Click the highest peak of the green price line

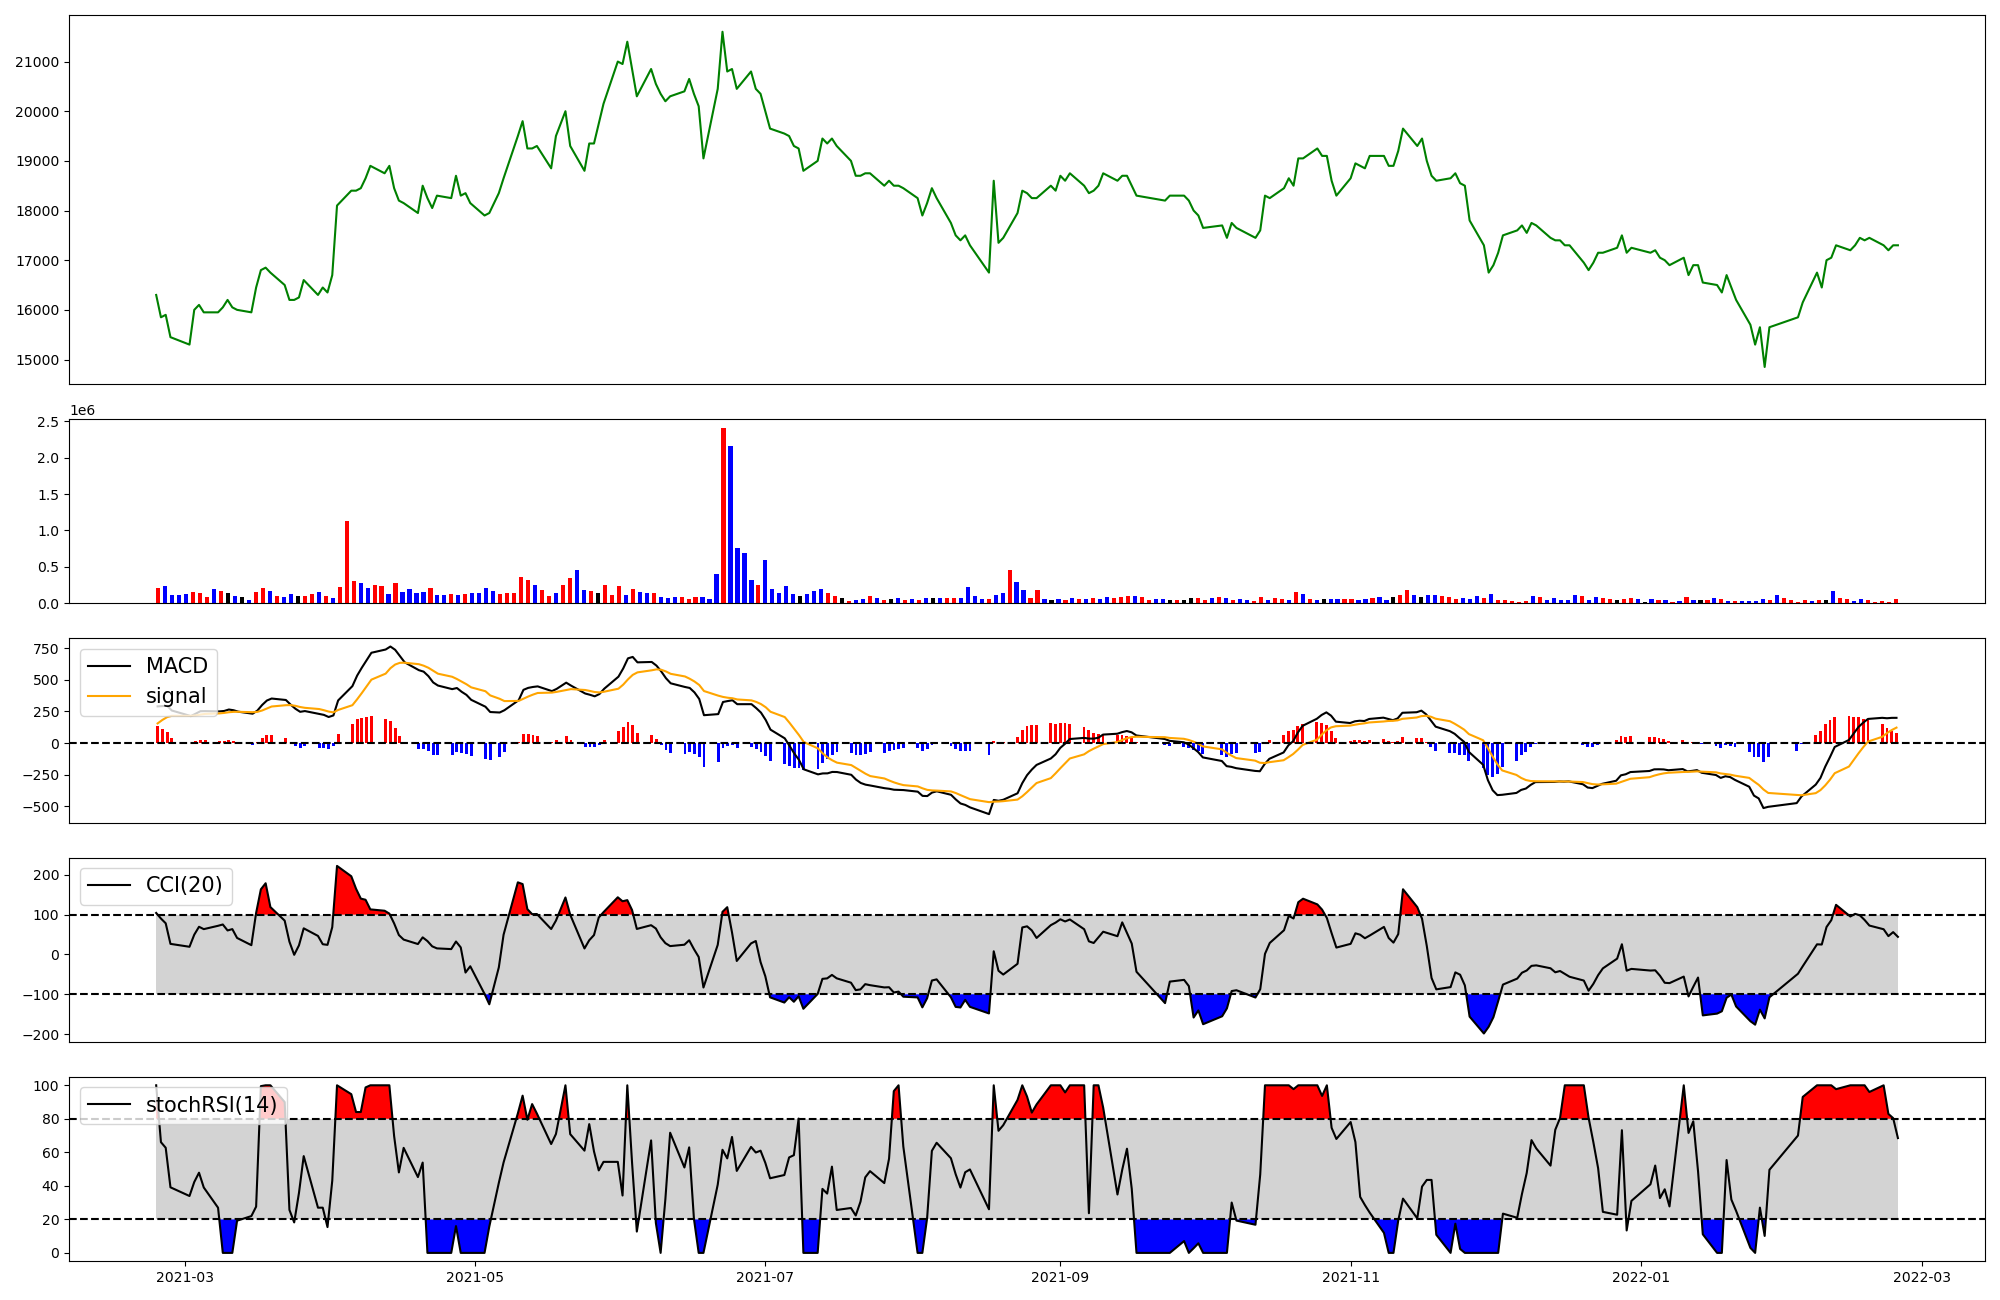(722, 33)
